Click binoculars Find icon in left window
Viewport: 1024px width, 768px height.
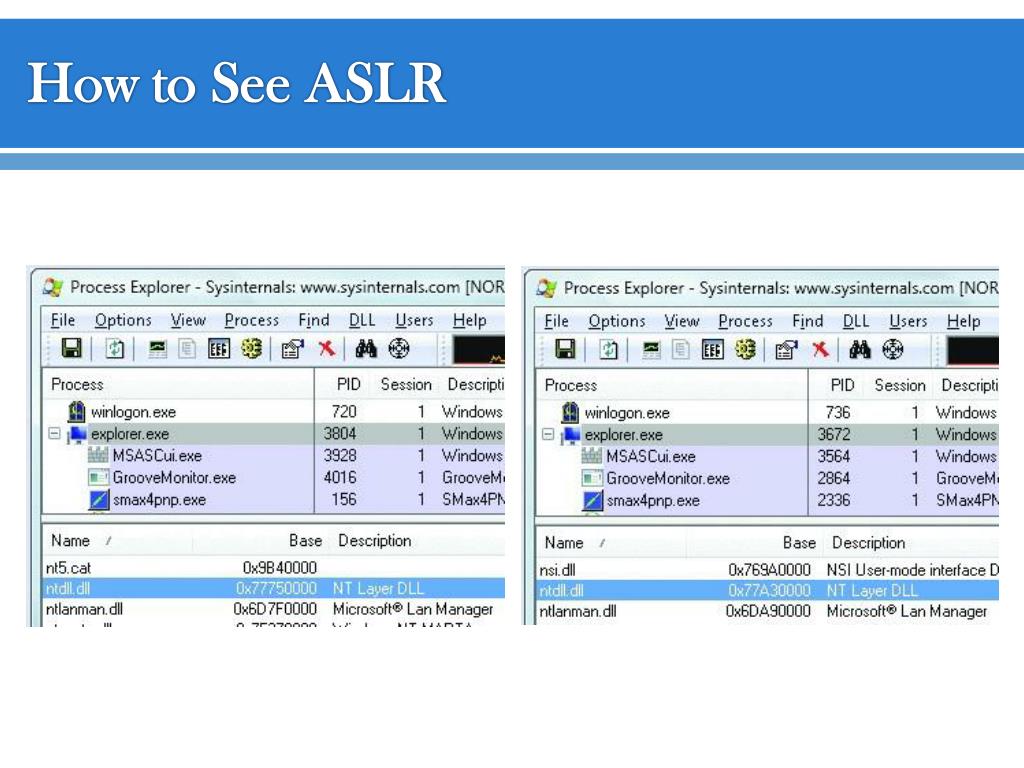(366, 348)
